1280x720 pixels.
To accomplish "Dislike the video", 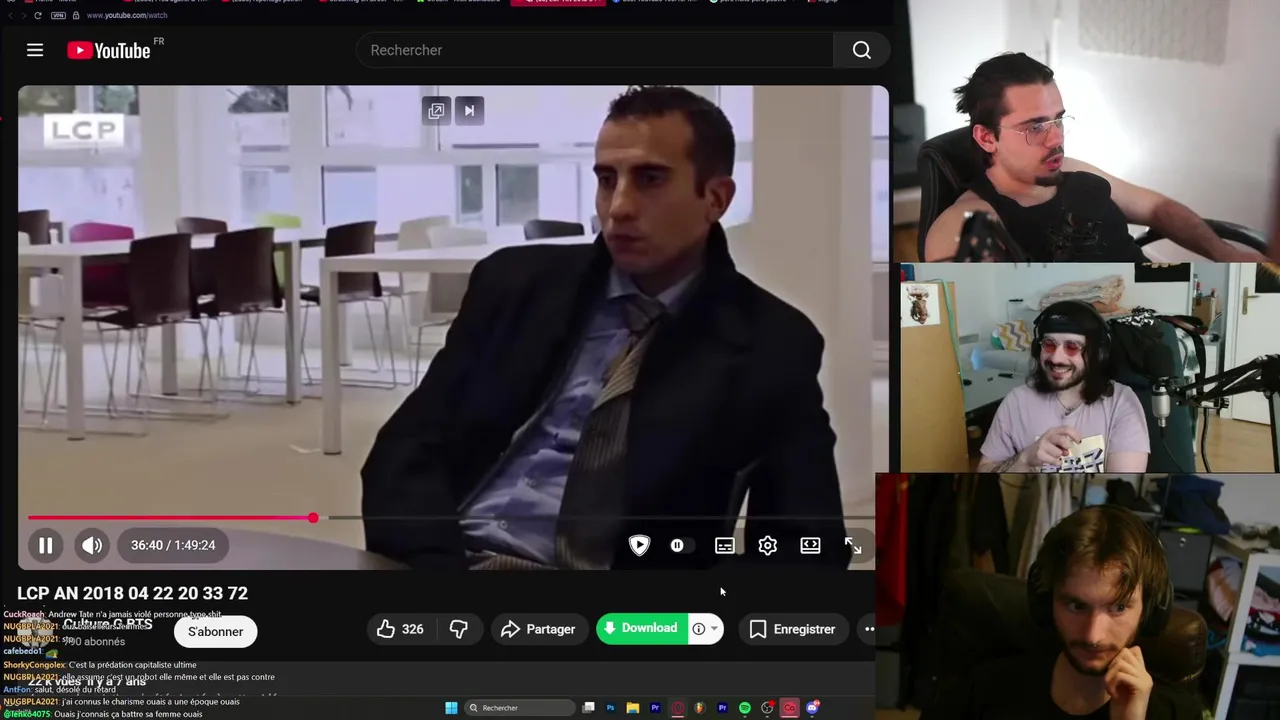I will [x=459, y=629].
